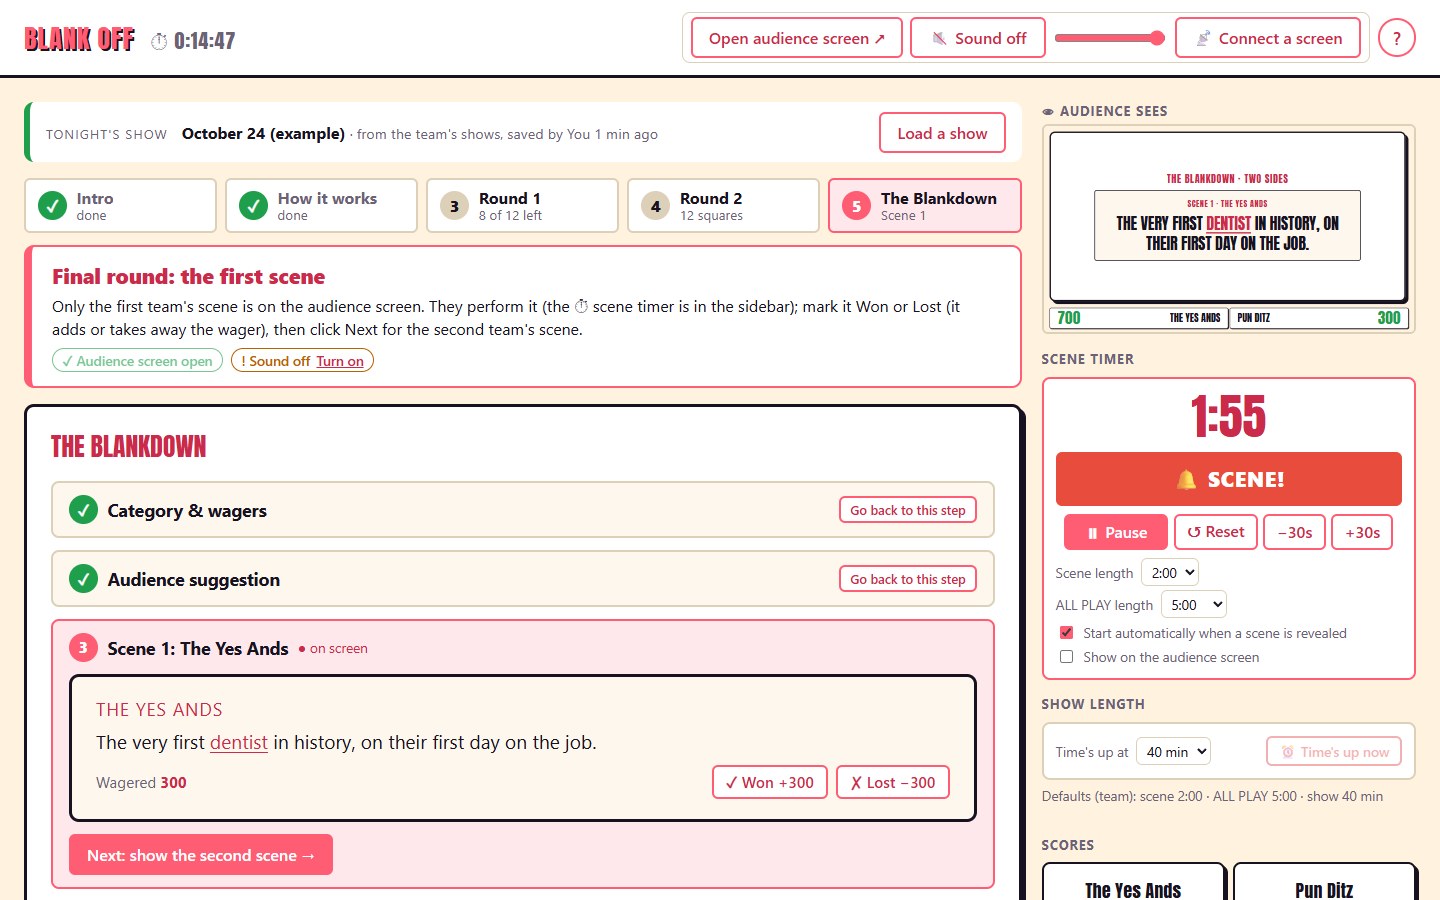1440x900 pixels.
Task: Add 30 seconds to scene timer
Action: pyautogui.click(x=1362, y=533)
